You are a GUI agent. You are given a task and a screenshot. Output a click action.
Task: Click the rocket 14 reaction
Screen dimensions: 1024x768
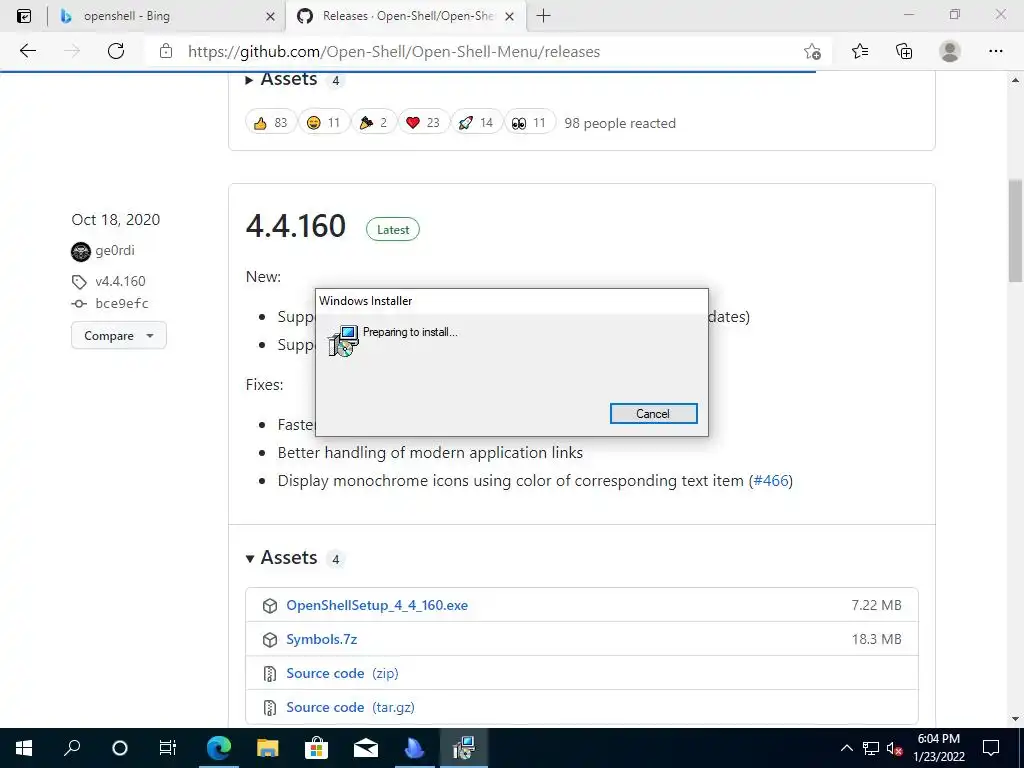(476, 123)
